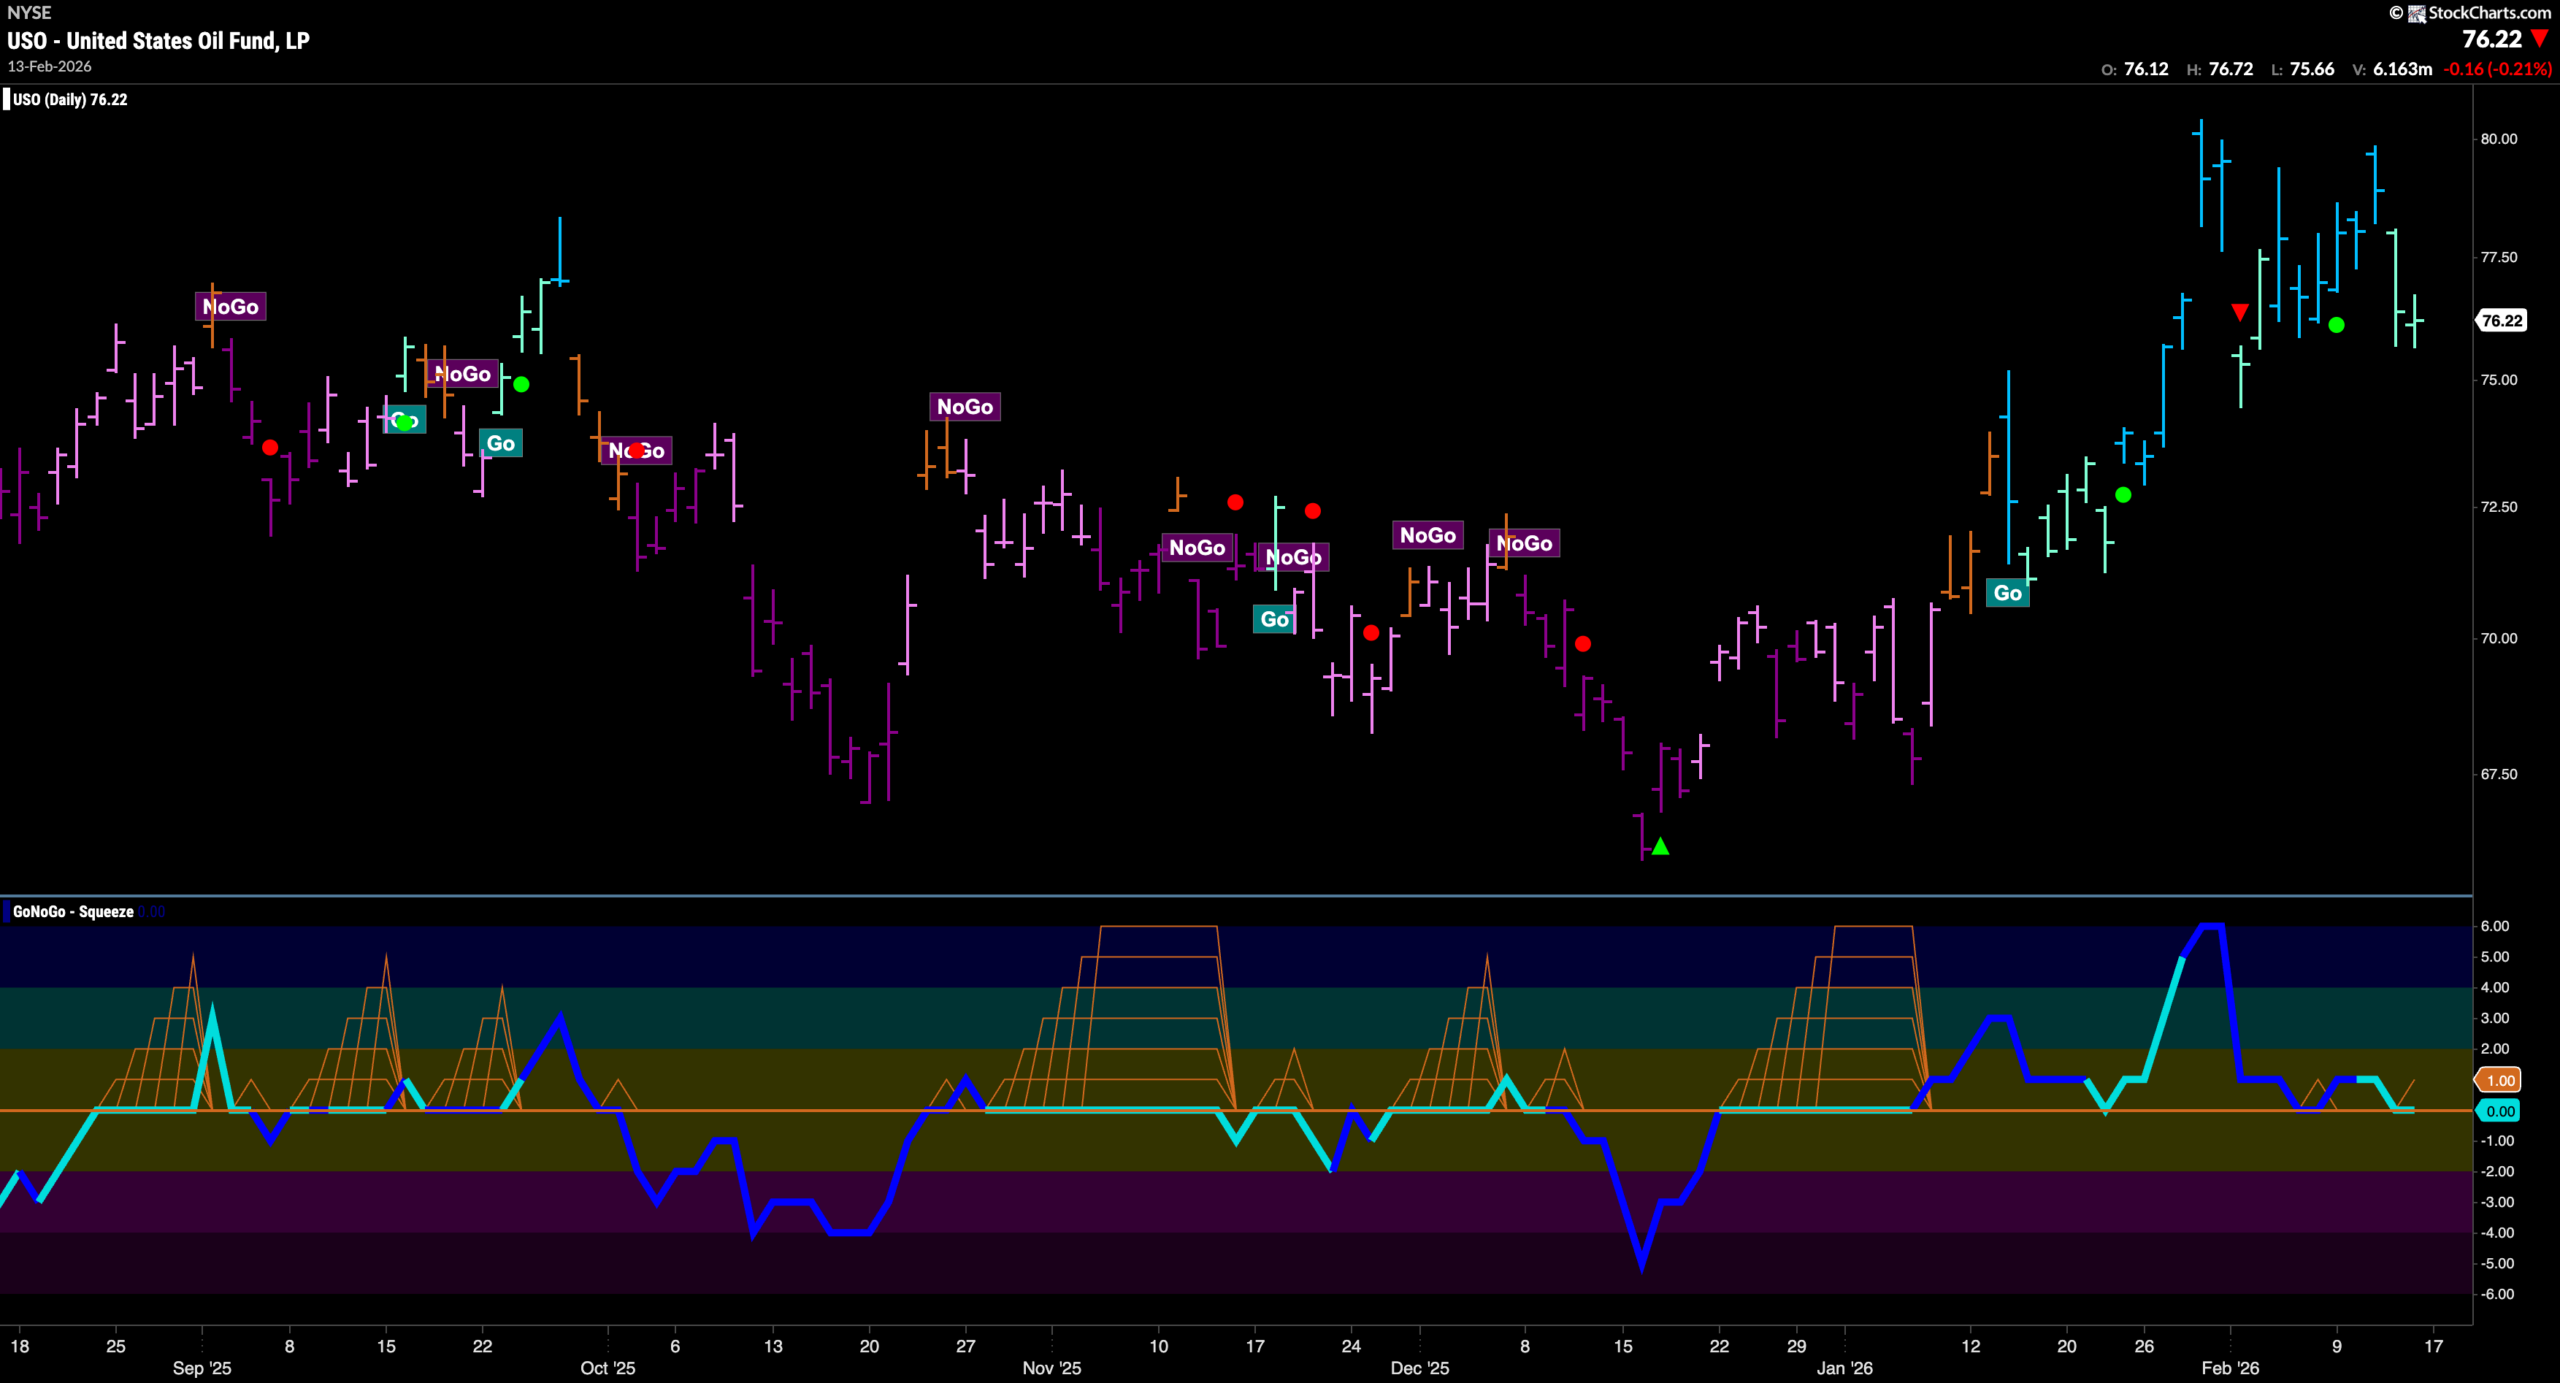
Task: Click the USO (Daily) 76.22 legend
Action: click(69, 99)
